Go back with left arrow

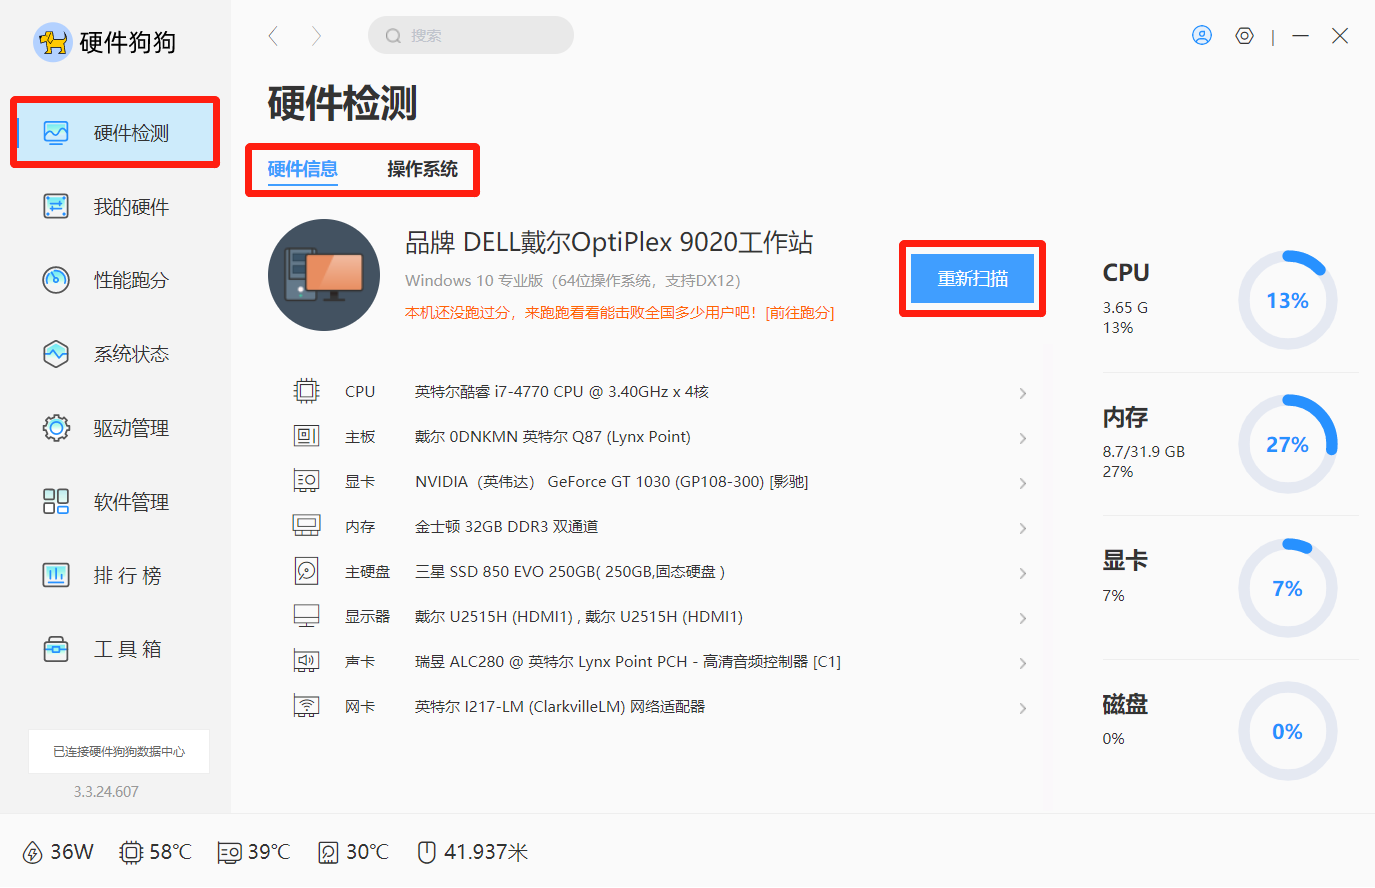pyautogui.click(x=273, y=36)
